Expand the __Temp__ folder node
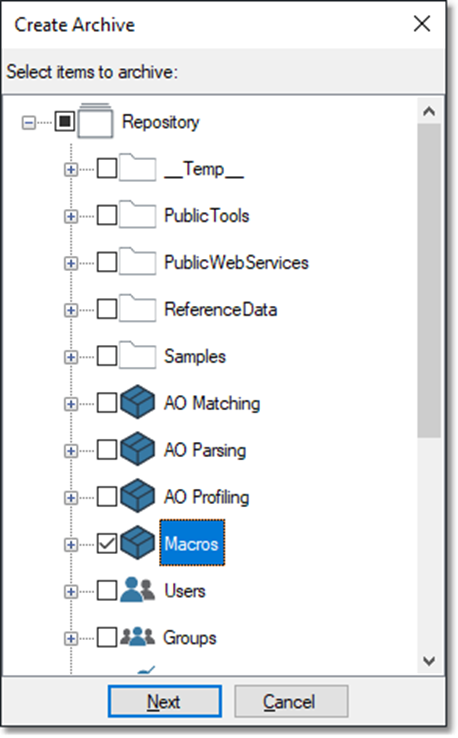Screen dimensions: 458x738 [71, 169]
